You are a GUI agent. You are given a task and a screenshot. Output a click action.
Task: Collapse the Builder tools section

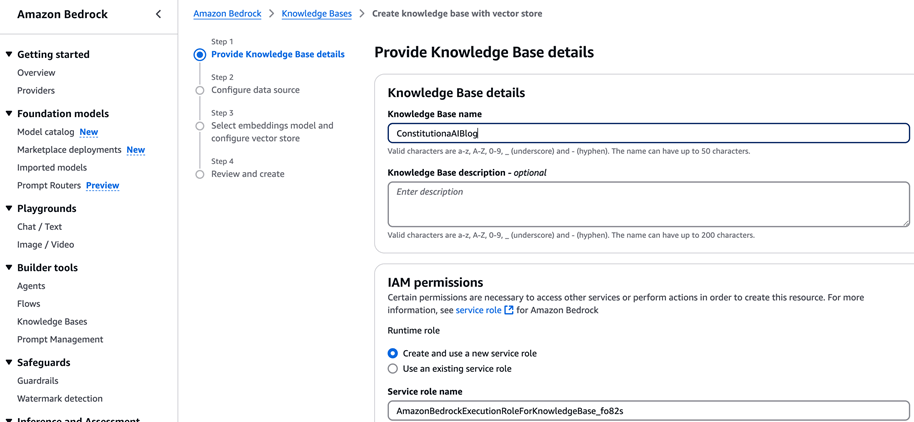9,268
